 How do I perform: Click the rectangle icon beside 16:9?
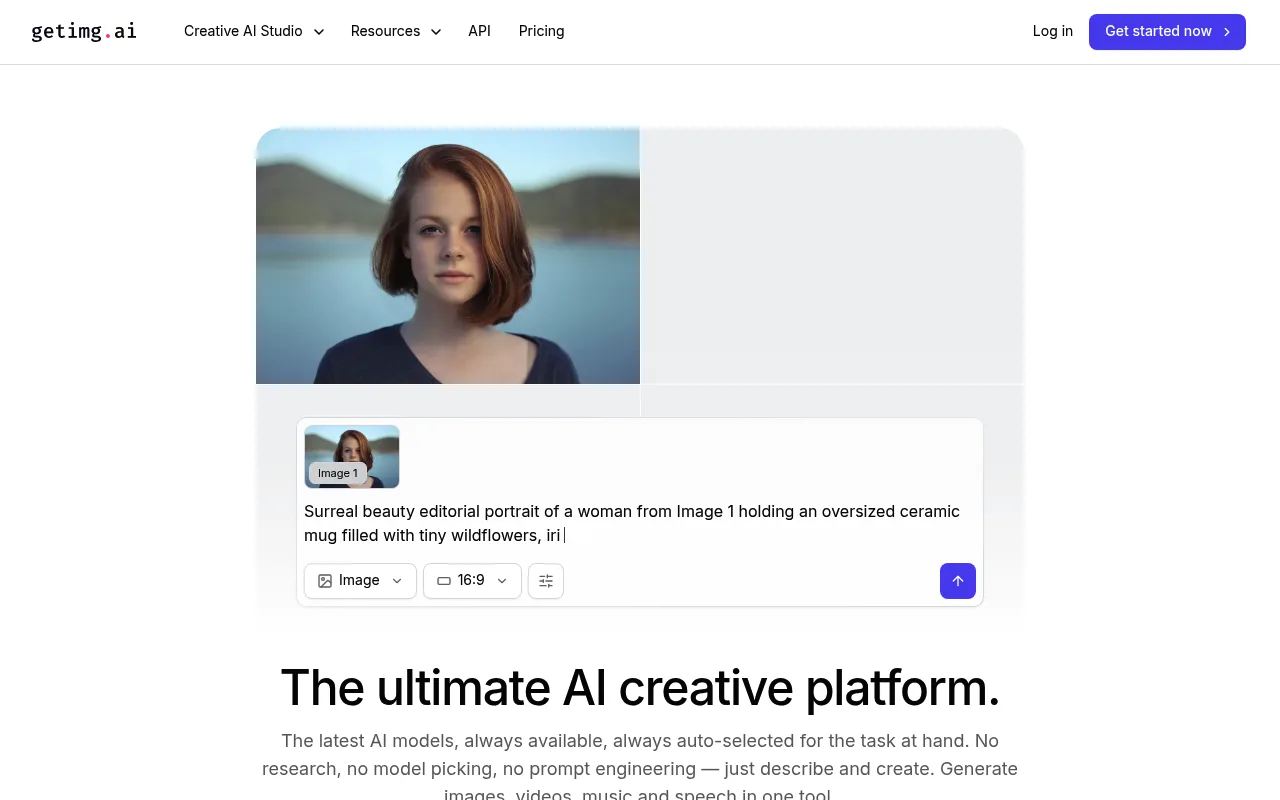[444, 581]
